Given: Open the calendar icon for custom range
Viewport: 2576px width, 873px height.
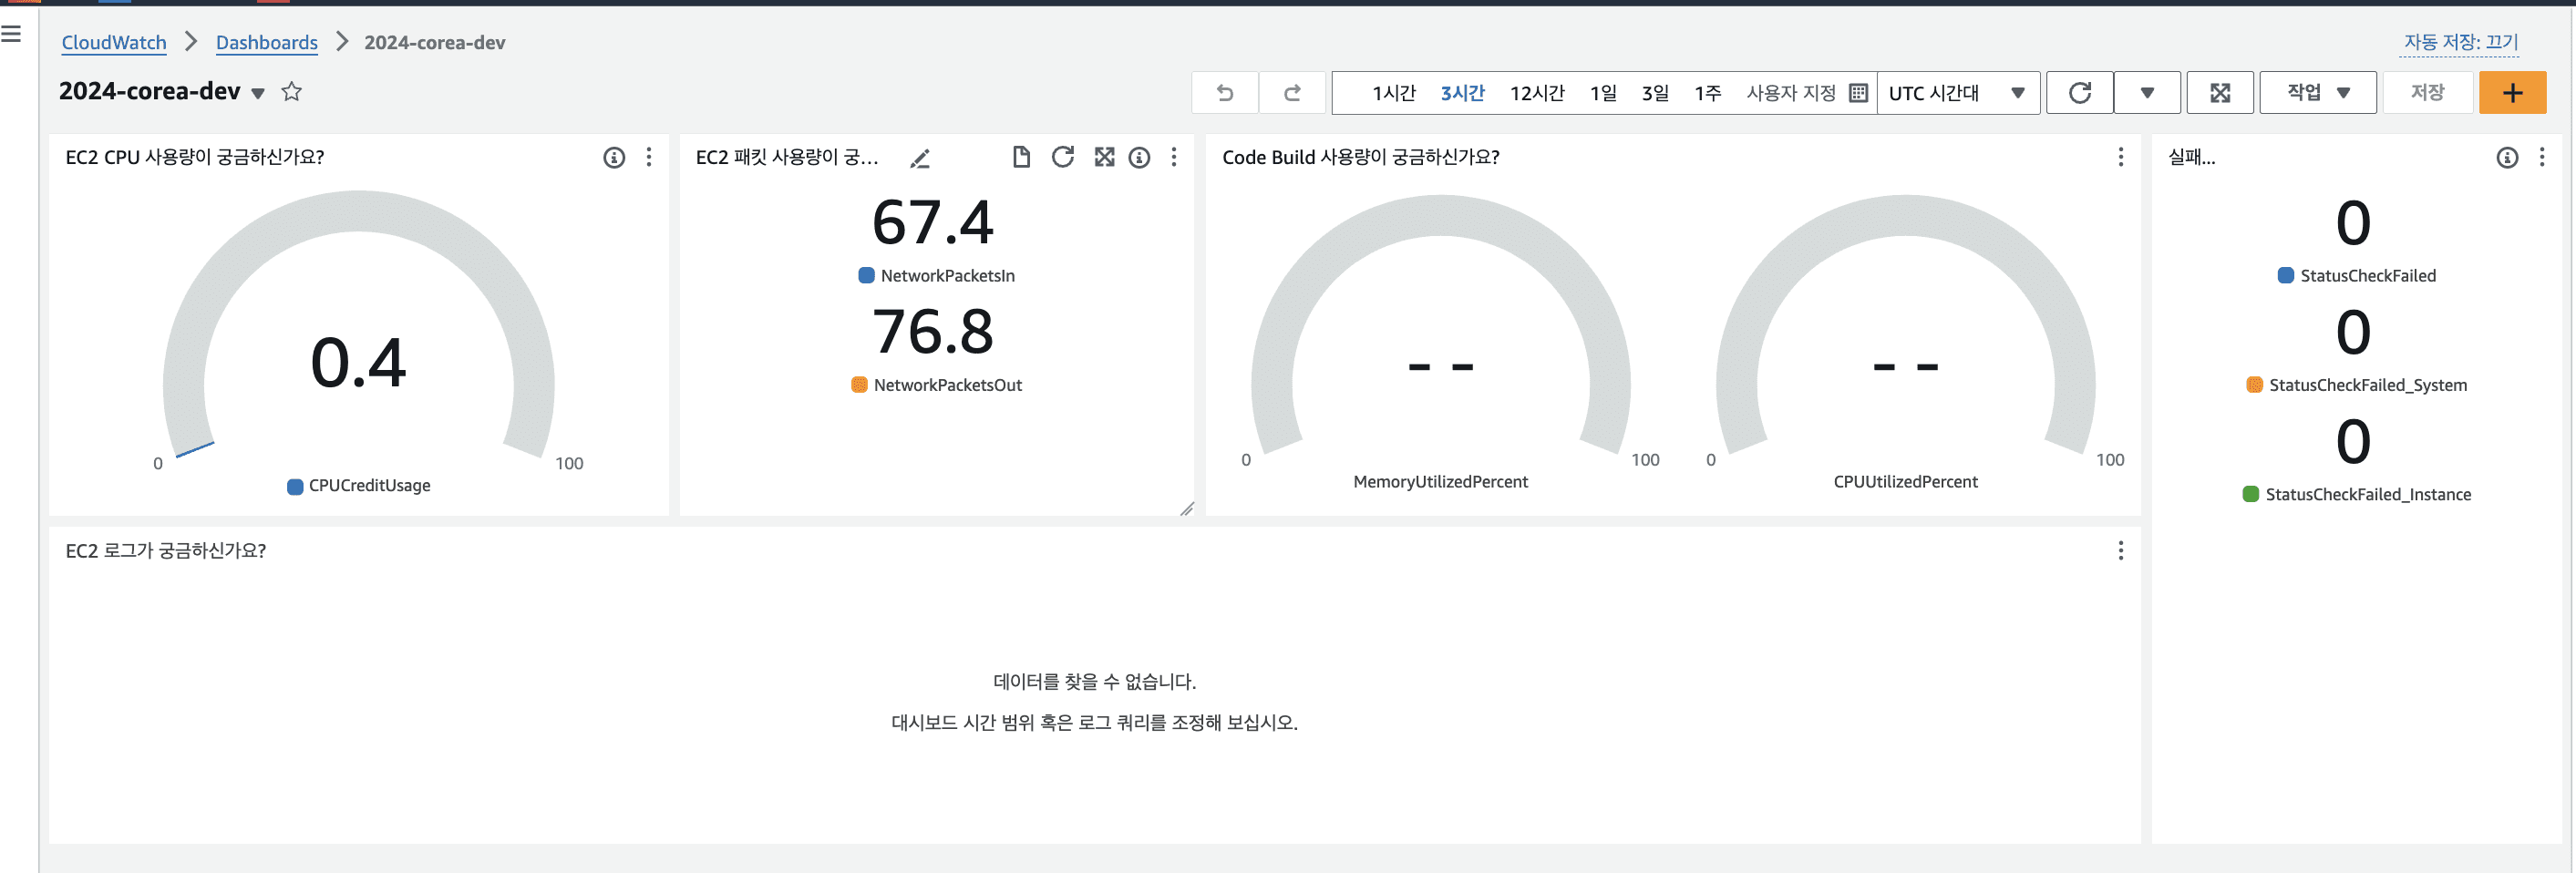Looking at the screenshot, I should click(1858, 93).
